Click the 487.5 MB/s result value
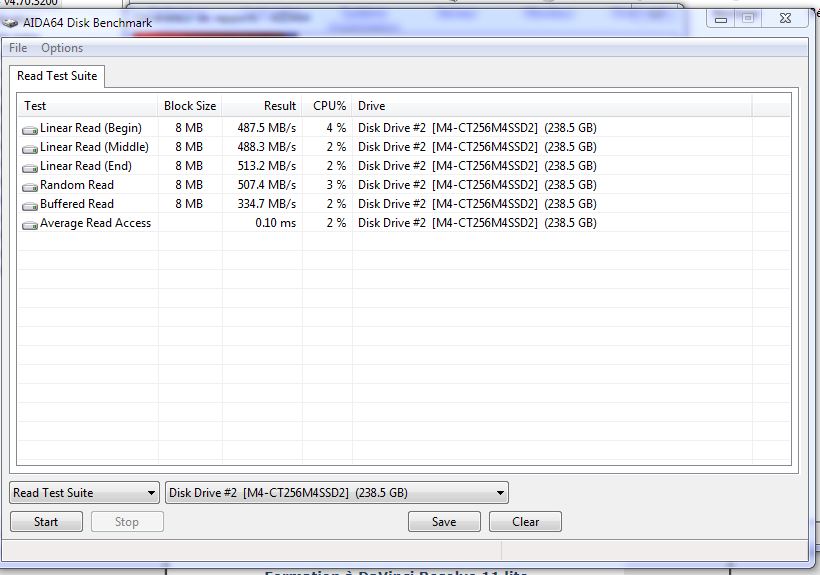This screenshot has height=575, width=820. (267, 128)
